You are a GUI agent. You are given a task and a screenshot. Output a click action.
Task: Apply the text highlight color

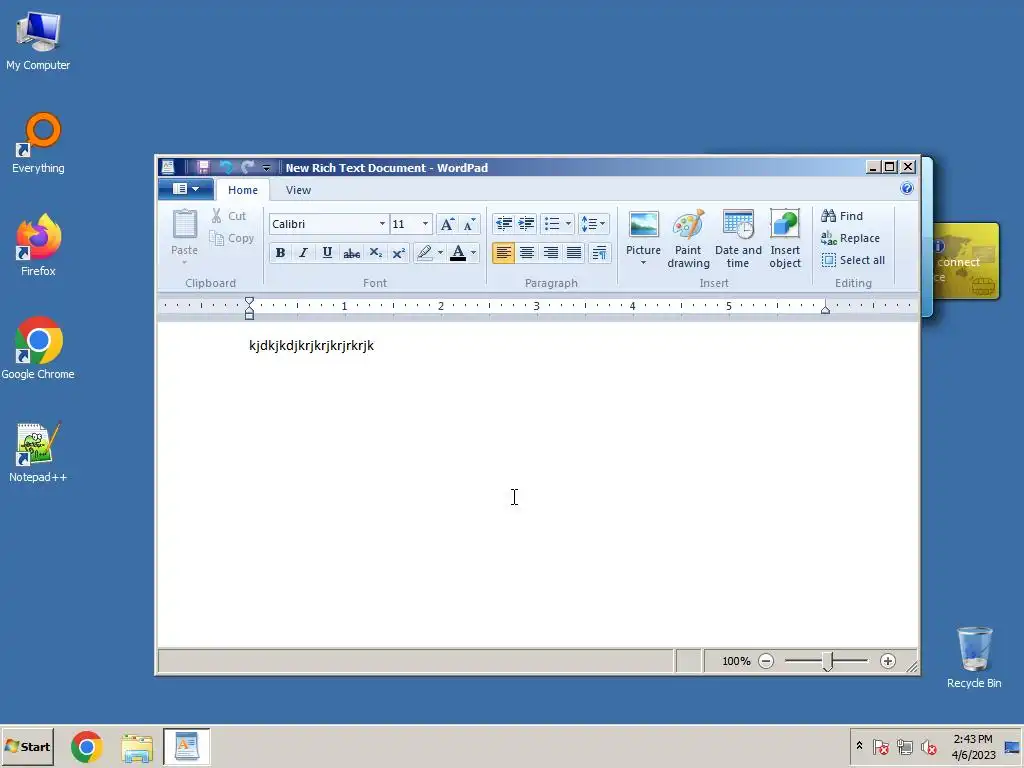pyautogui.click(x=424, y=253)
